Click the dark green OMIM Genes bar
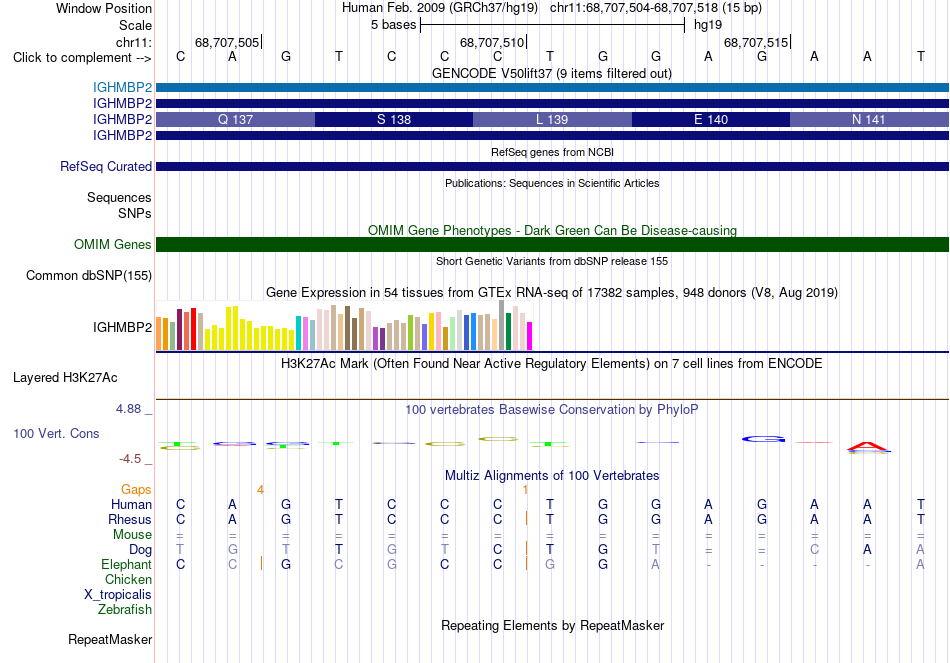 [553, 244]
